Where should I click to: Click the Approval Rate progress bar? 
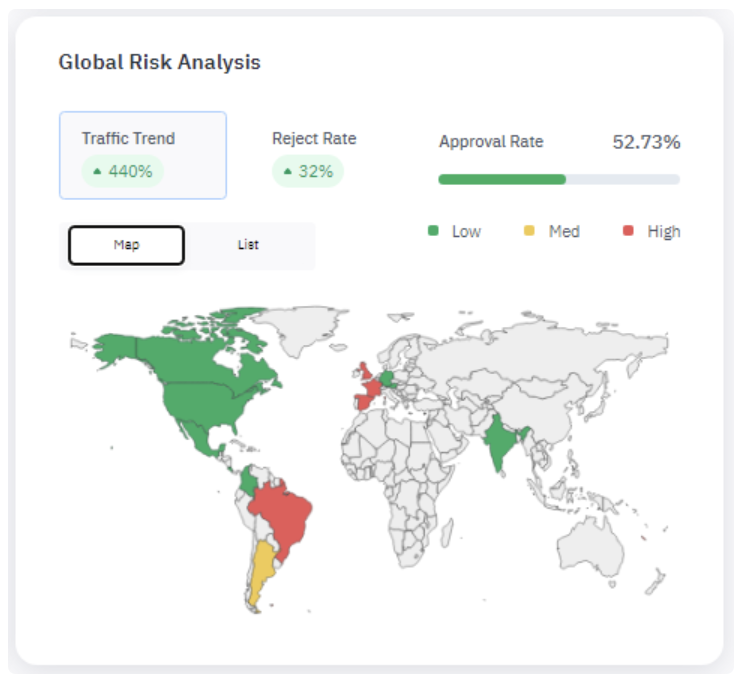point(558,179)
